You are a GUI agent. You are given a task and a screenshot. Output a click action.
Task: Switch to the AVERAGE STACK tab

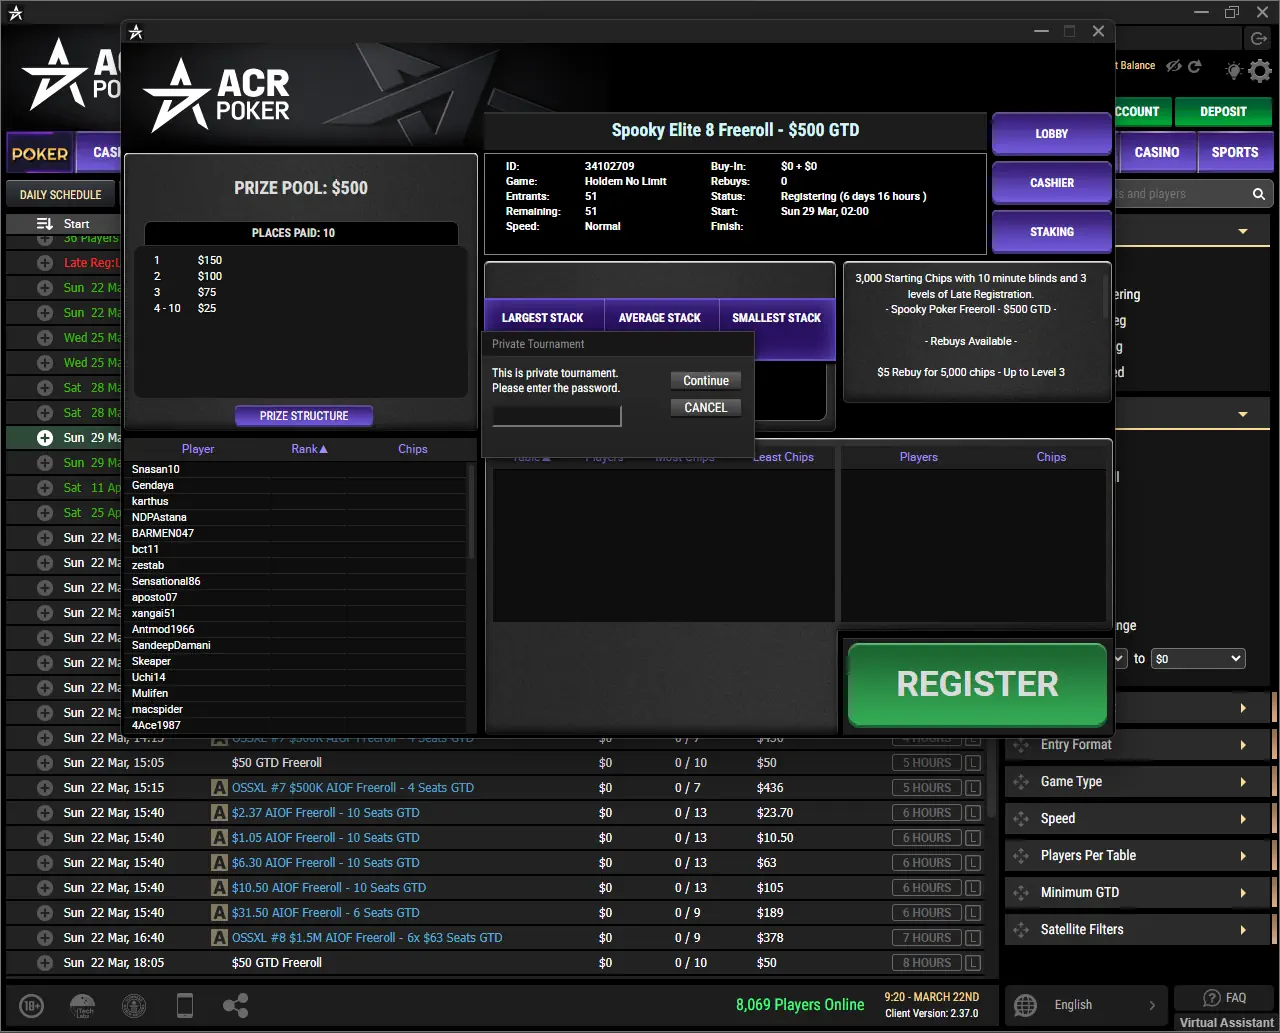pyautogui.click(x=661, y=316)
